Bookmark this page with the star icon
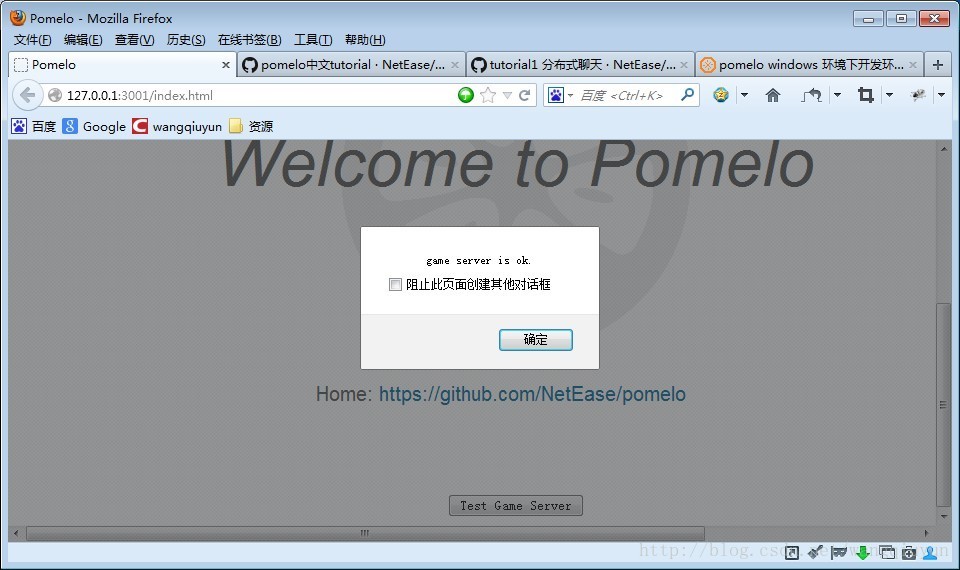 (488, 95)
